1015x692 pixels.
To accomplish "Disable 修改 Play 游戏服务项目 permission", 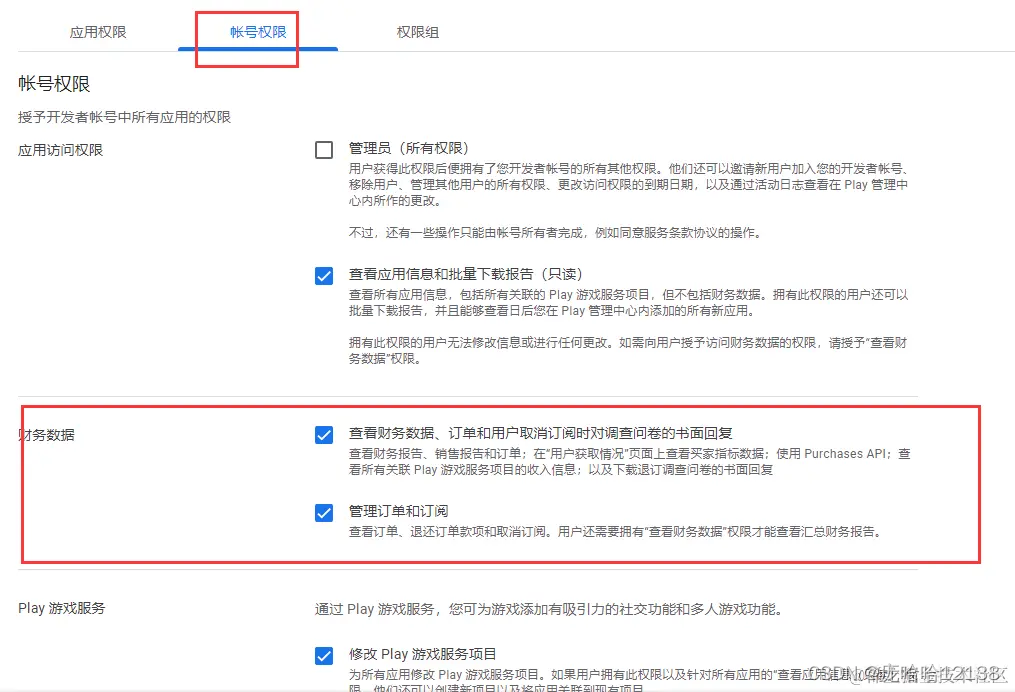I will pos(324,655).
